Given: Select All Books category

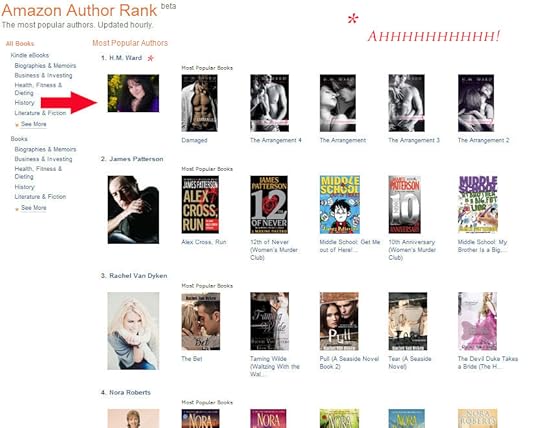Looking at the screenshot, I should [x=20, y=43].
